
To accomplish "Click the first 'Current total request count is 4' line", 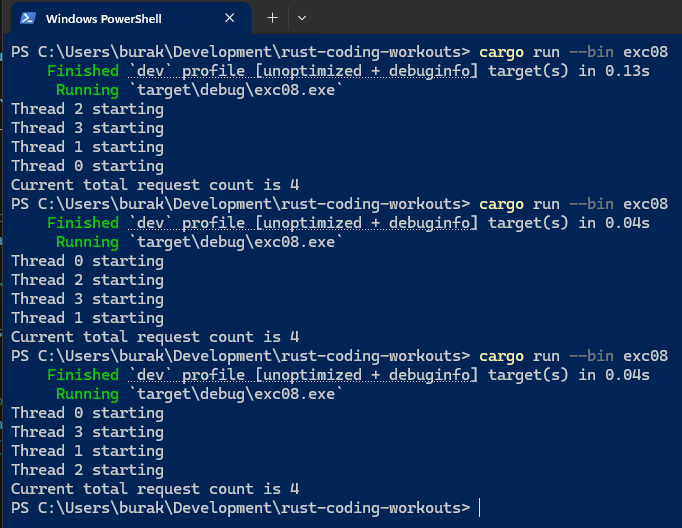I will click(155, 185).
